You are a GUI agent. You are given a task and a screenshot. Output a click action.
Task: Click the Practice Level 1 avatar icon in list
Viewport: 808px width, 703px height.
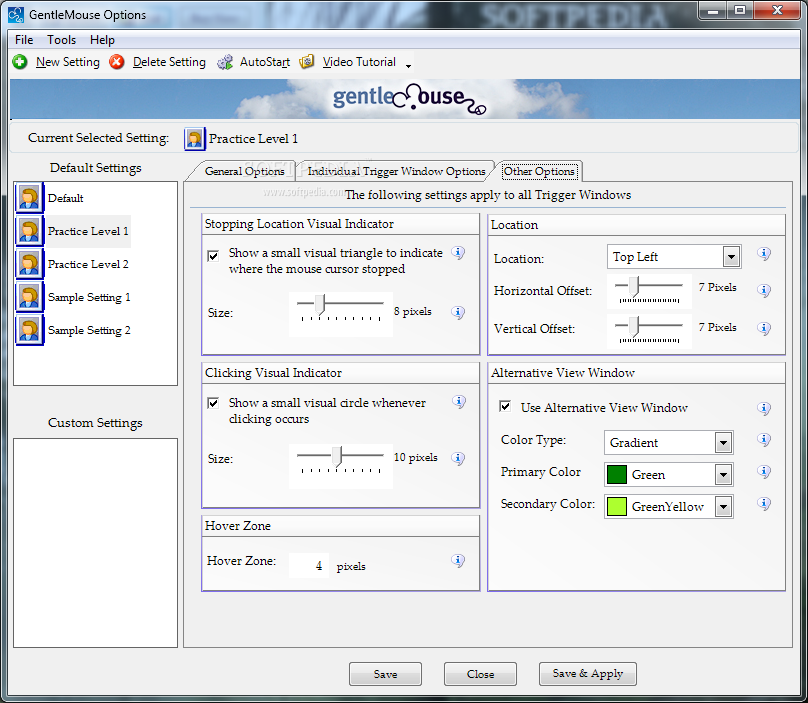pos(29,231)
